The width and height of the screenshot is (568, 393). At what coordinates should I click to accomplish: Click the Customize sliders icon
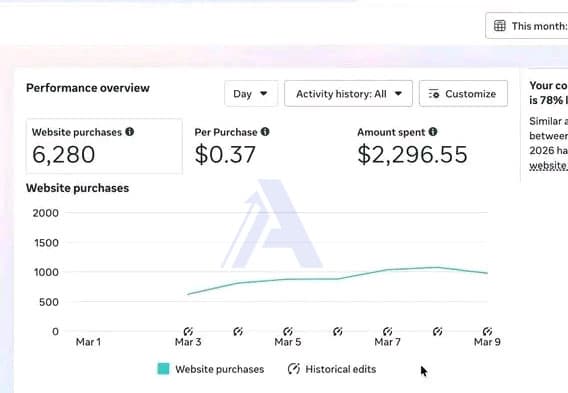coord(434,94)
